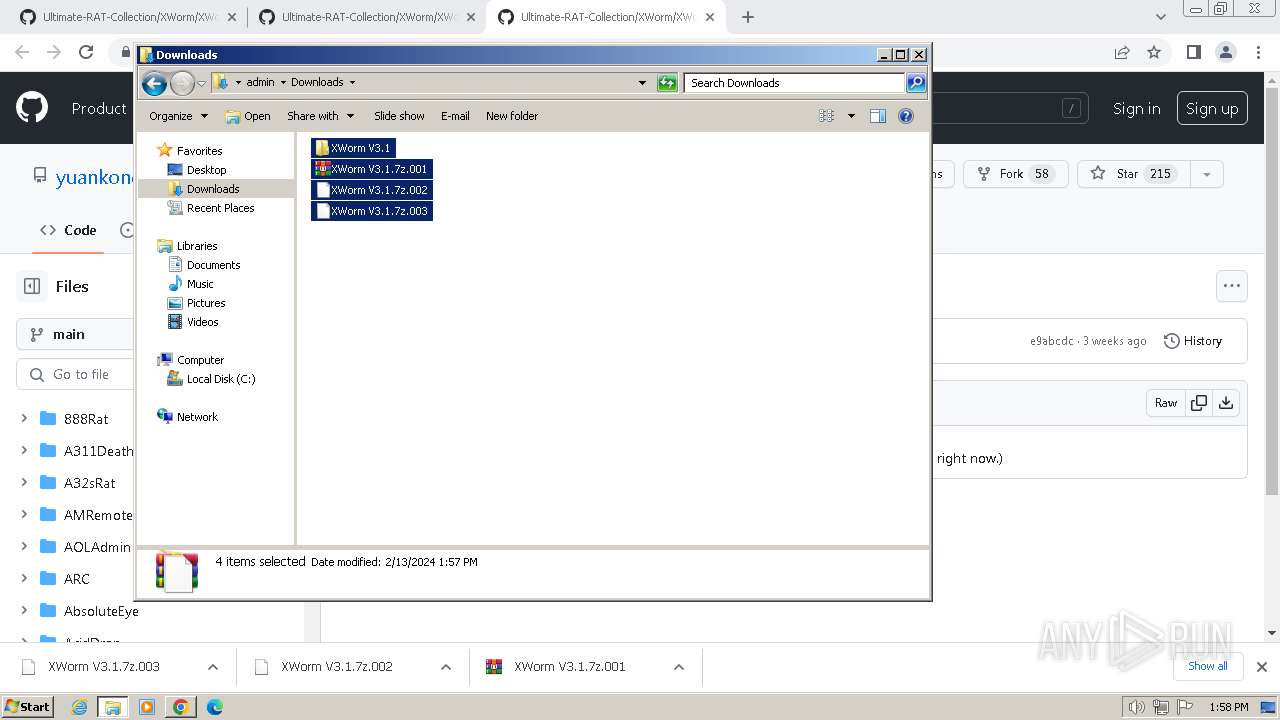Select XWorm V3.1.7z.002 file
Viewport: 1280px width, 720px height.
(371, 190)
